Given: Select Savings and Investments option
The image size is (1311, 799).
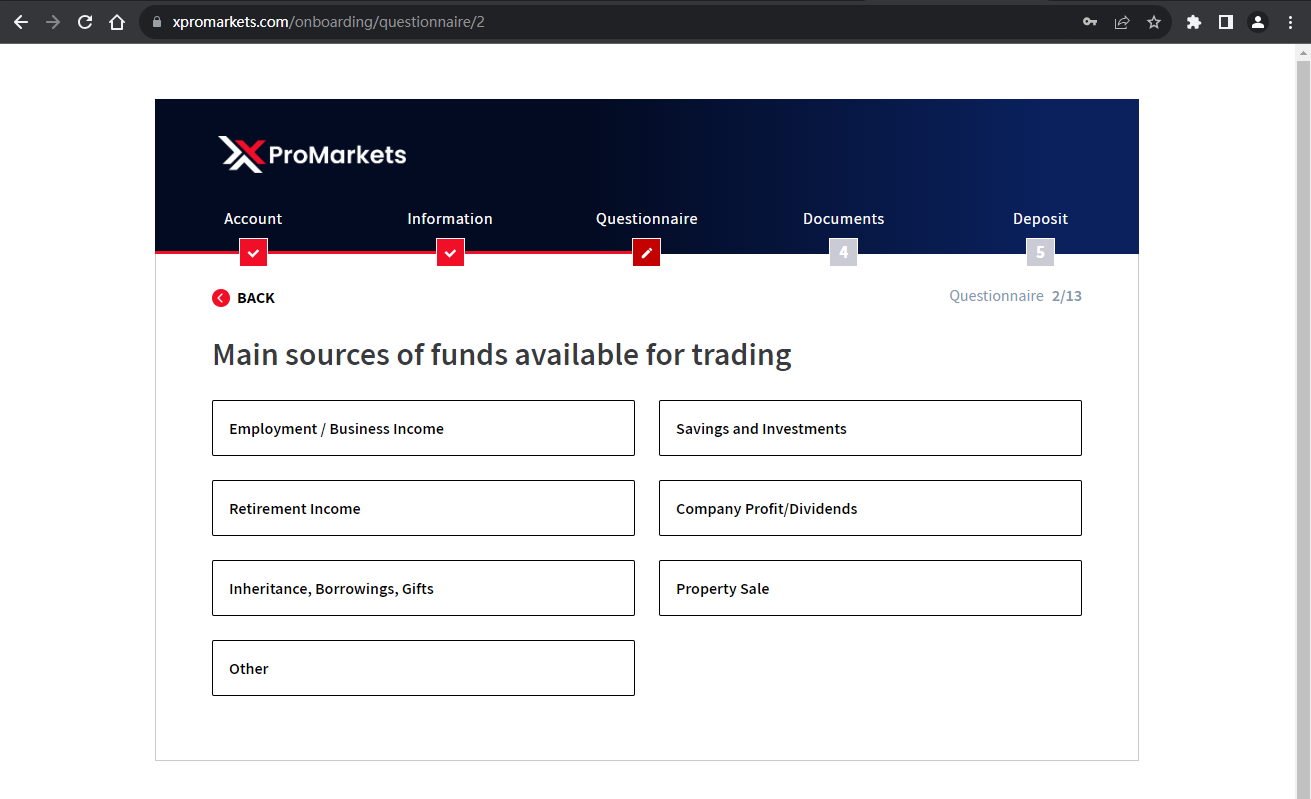Looking at the screenshot, I should [x=870, y=428].
